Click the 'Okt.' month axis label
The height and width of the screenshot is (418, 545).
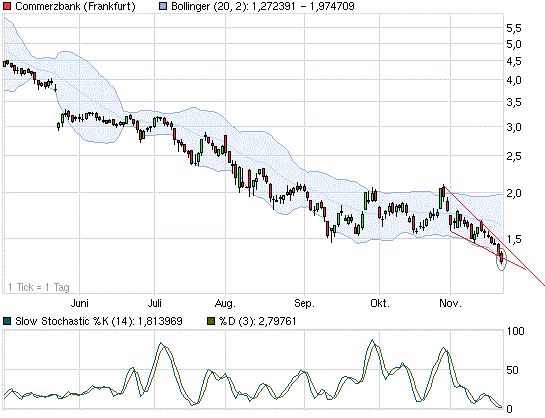pos(380,303)
